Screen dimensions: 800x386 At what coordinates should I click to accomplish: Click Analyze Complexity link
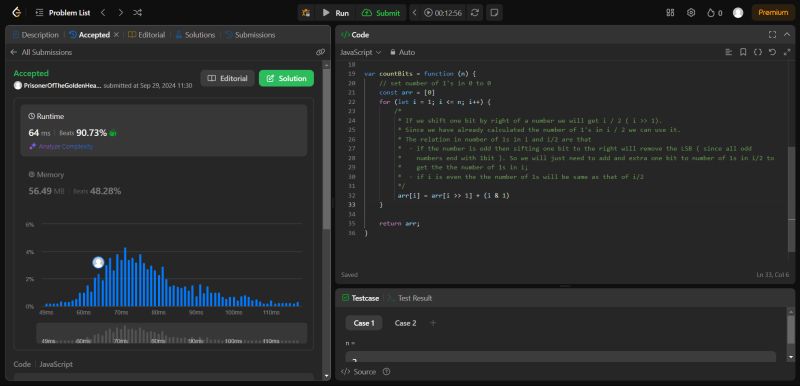61,146
